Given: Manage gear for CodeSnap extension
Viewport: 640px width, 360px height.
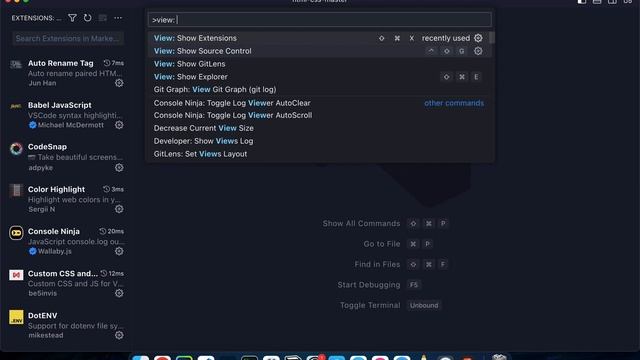Looking at the screenshot, I should pyautogui.click(x=119, y=167).
